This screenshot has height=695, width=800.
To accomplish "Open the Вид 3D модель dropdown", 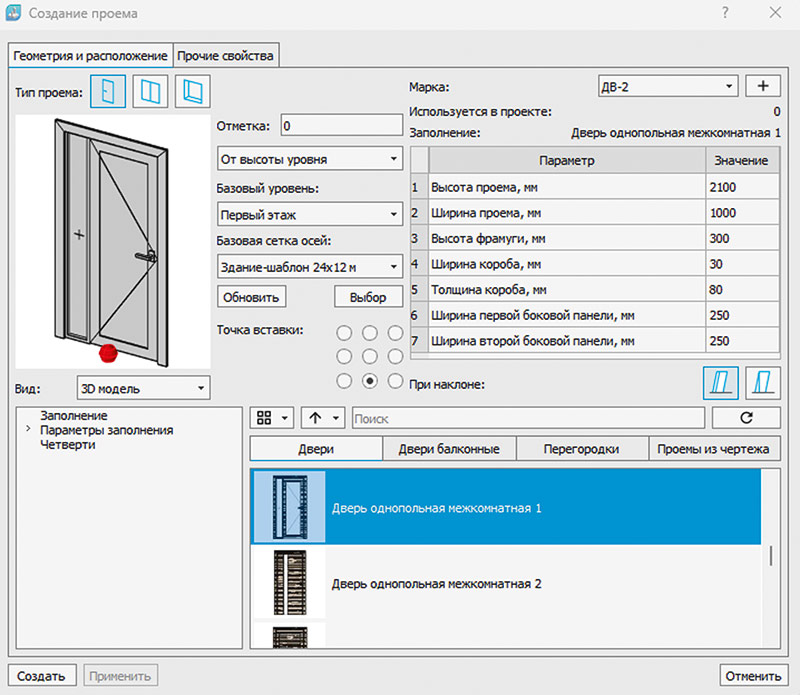I will [x=143, y=388].
